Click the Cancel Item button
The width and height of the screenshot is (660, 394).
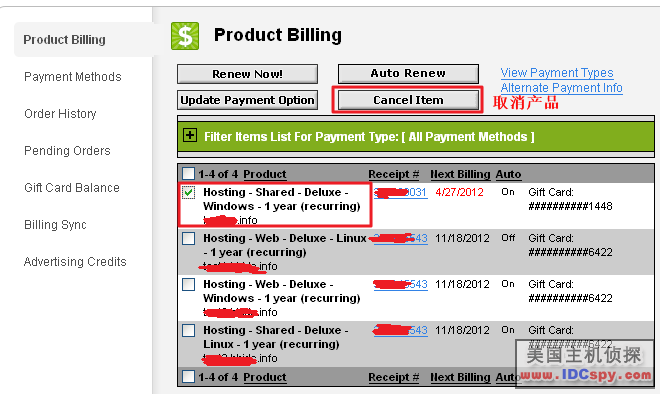point(408,100)
